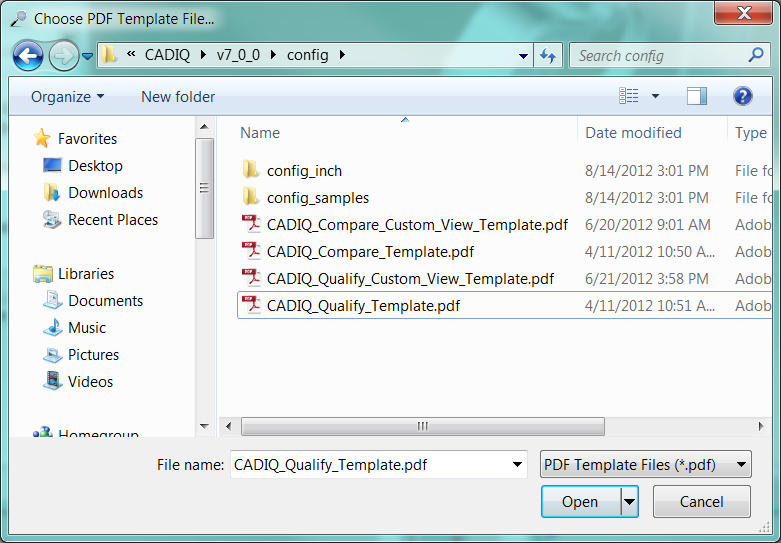Change view using the view icon
The width and height of the screenshot is (781, 543).
[x=629, y=96]
